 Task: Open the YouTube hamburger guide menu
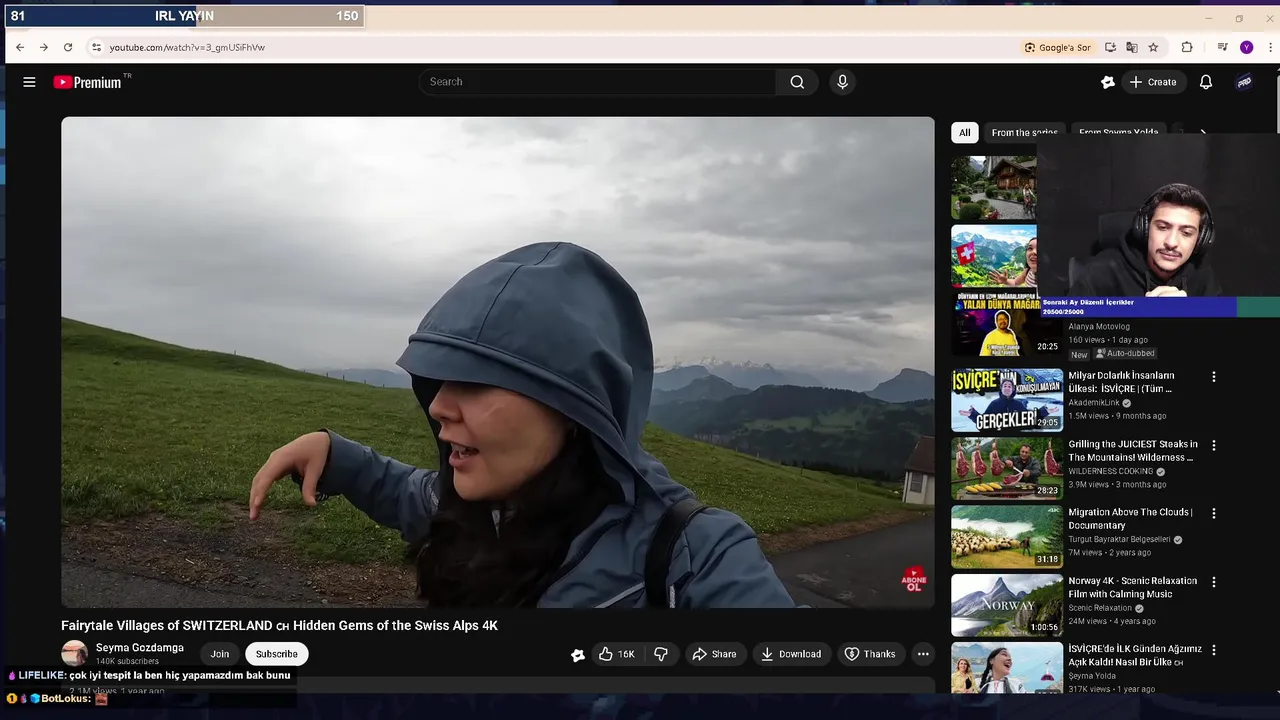coord(29,82)
